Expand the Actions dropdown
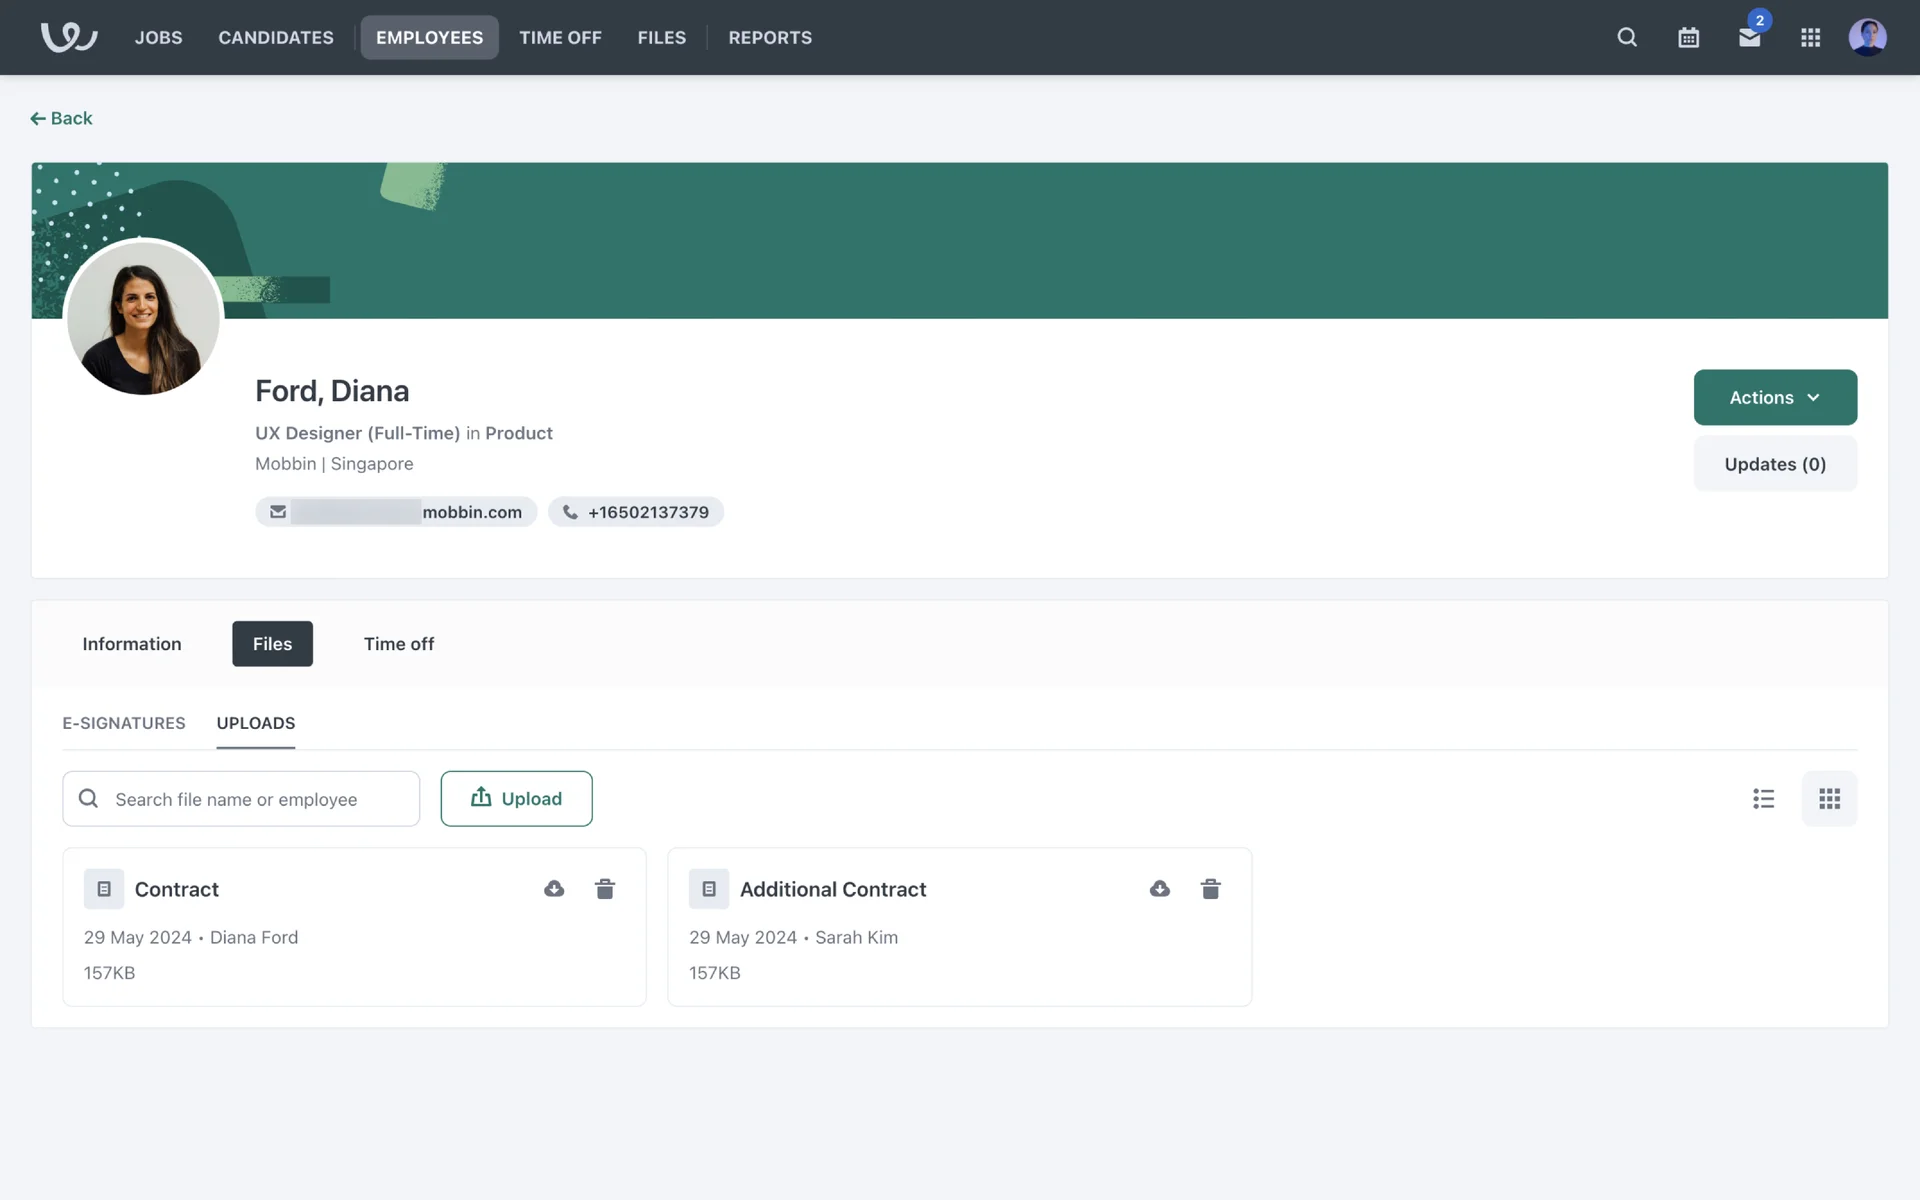The image size is (1920, 1200). [1774, 397]
